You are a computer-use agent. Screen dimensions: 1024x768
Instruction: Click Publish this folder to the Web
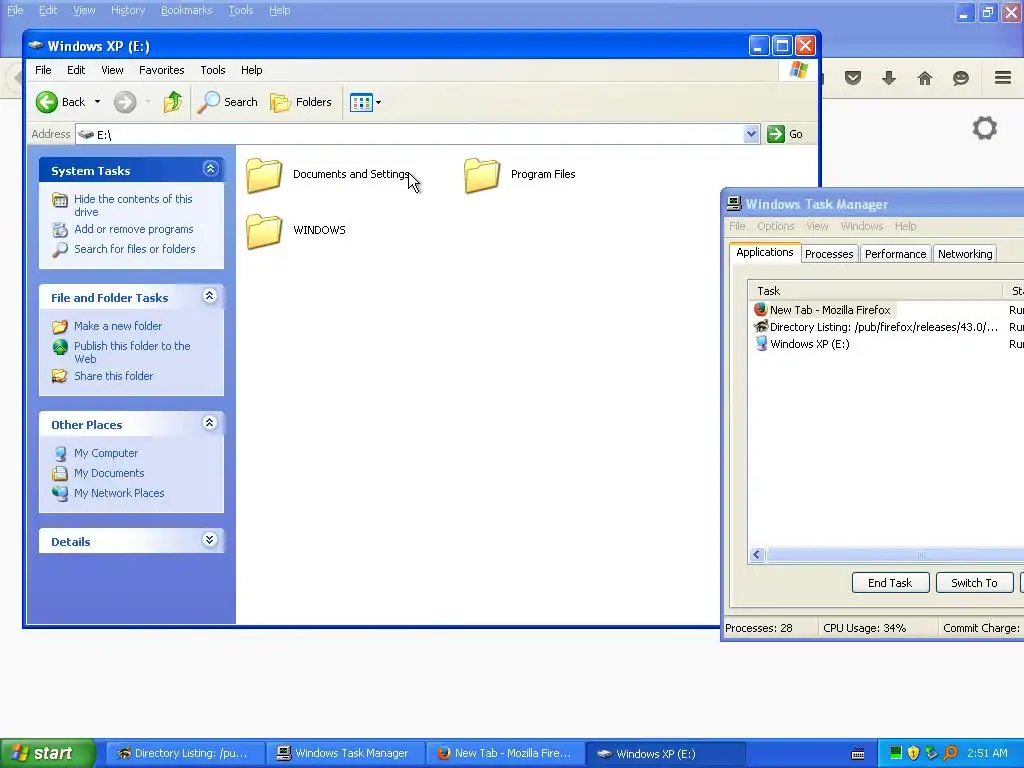[x=132, y=352]
